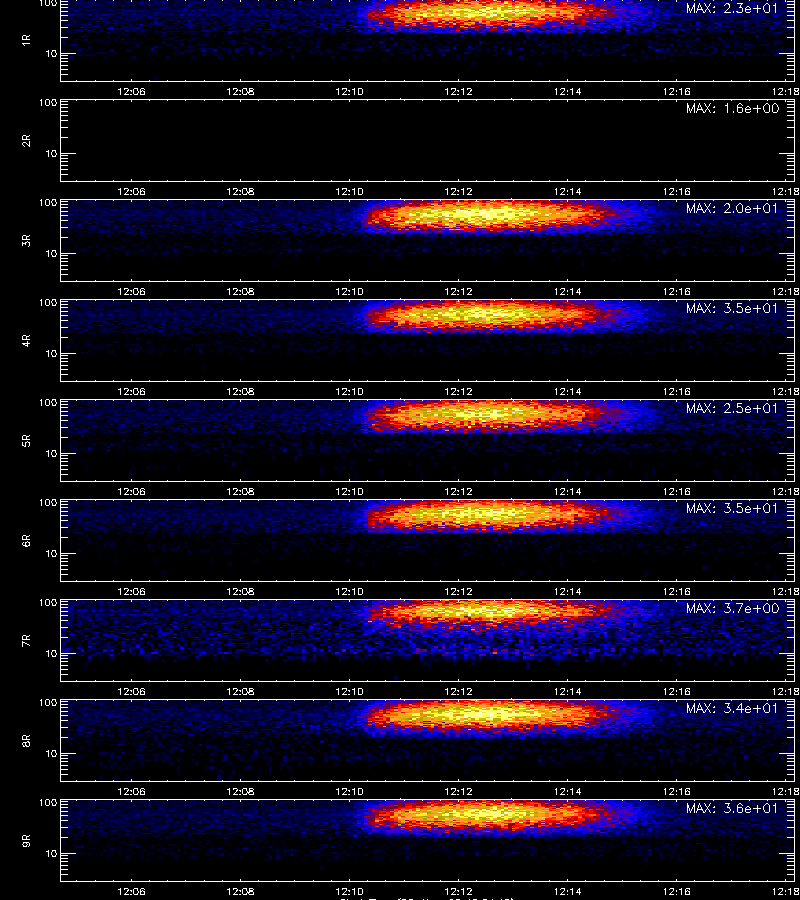Viewport: 800px width, 900px height.
Task: Click the 12:12 tick label below panel 9R
Action: (x=459, y=891)
